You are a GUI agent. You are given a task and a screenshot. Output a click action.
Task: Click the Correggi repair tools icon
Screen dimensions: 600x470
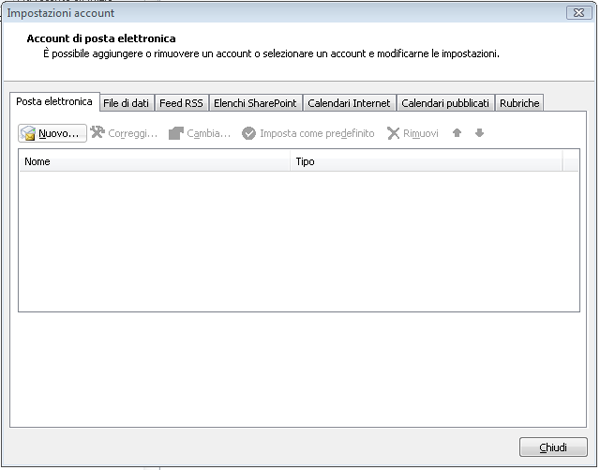tap(97, 133)
